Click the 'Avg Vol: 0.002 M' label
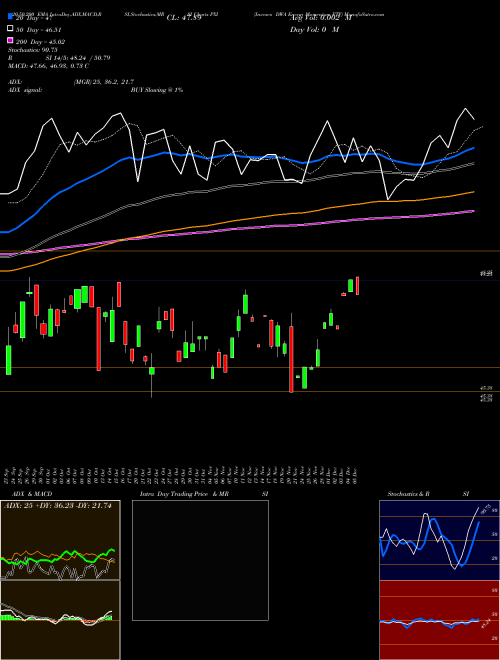 [321, 18]
